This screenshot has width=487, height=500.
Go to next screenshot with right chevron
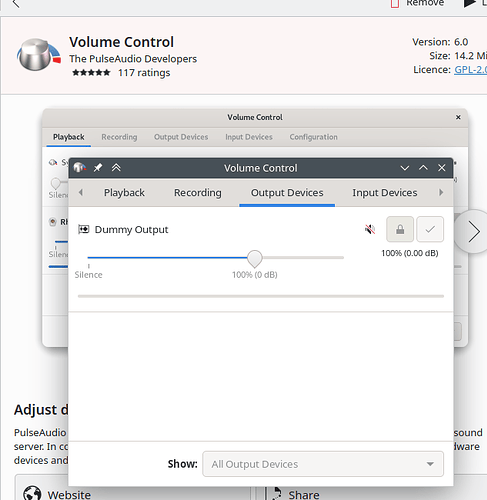[x=473, y=231]
